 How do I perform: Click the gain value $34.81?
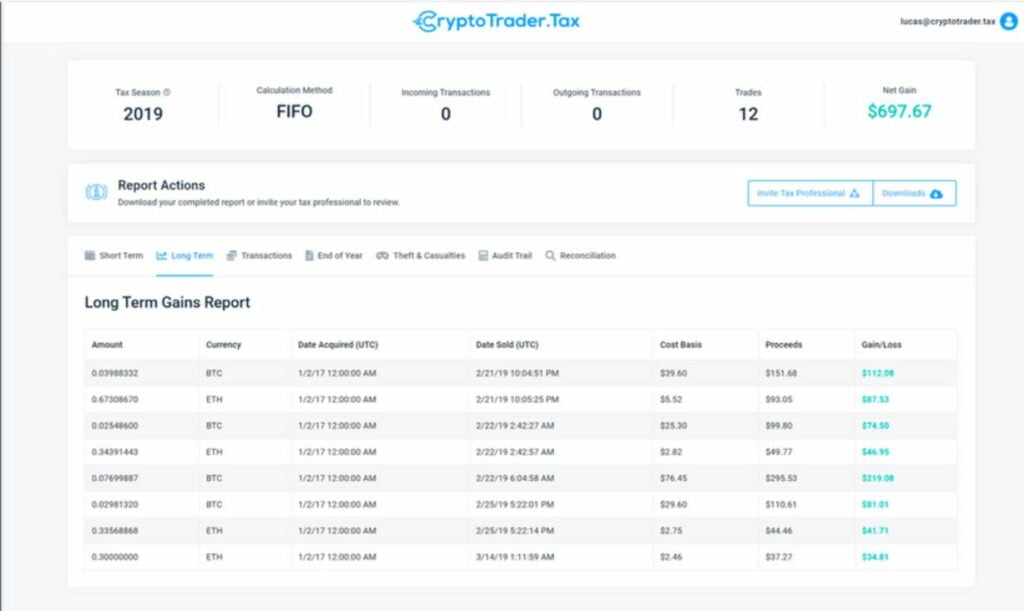(875, 557)
